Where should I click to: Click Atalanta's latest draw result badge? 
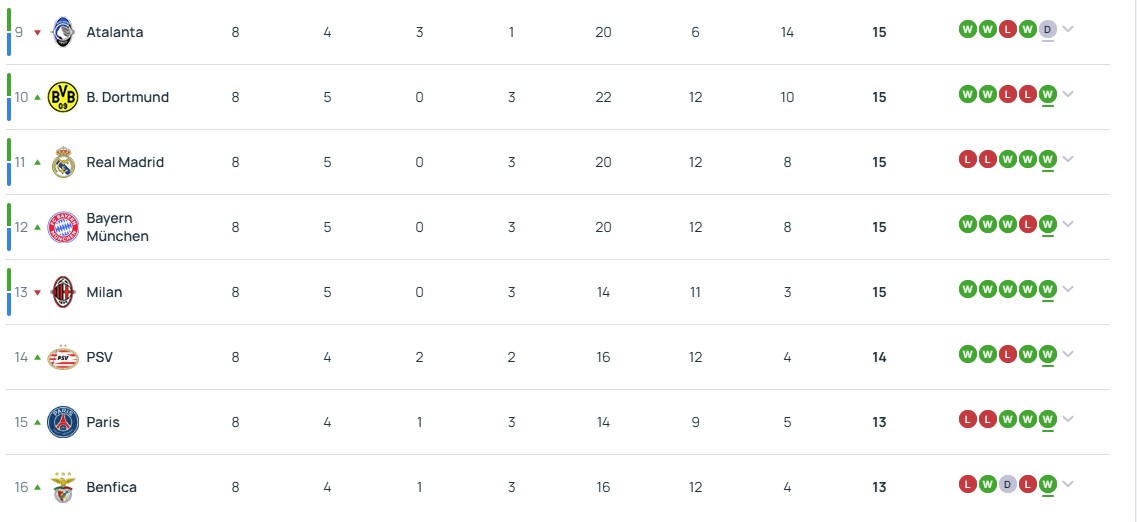point(1047,29)
